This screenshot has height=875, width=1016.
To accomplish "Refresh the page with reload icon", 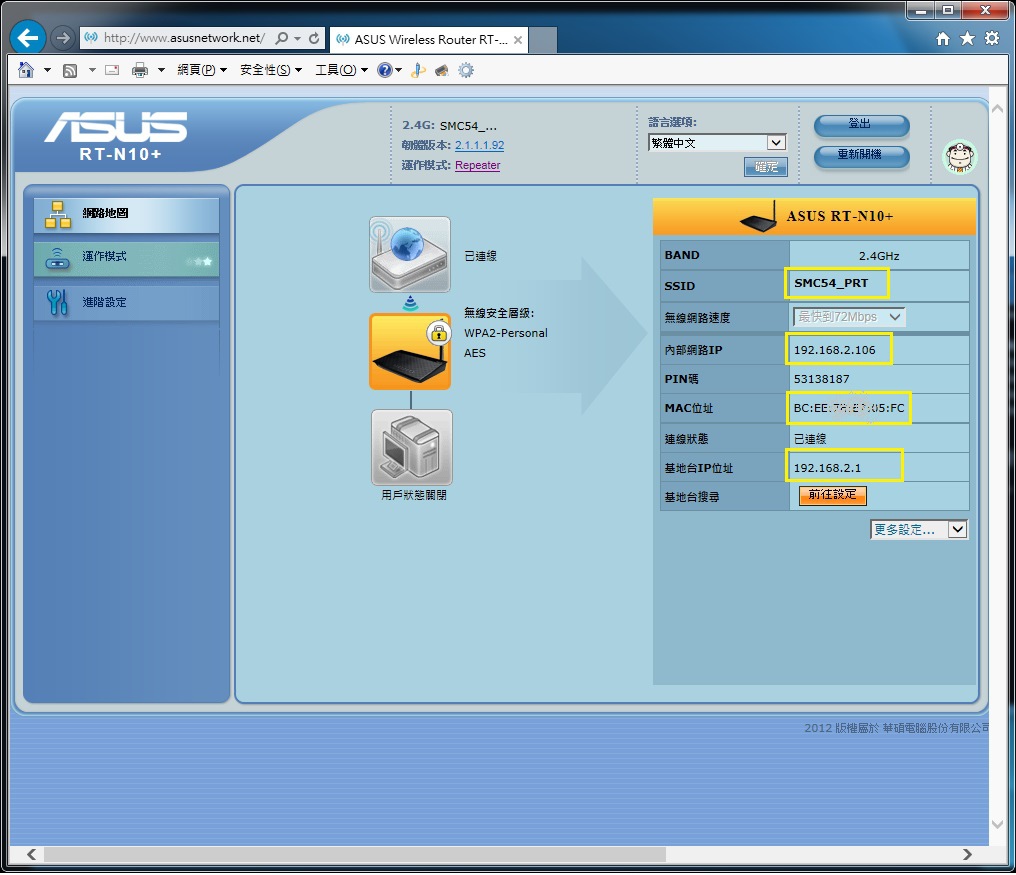I will [x=314, y=38].
